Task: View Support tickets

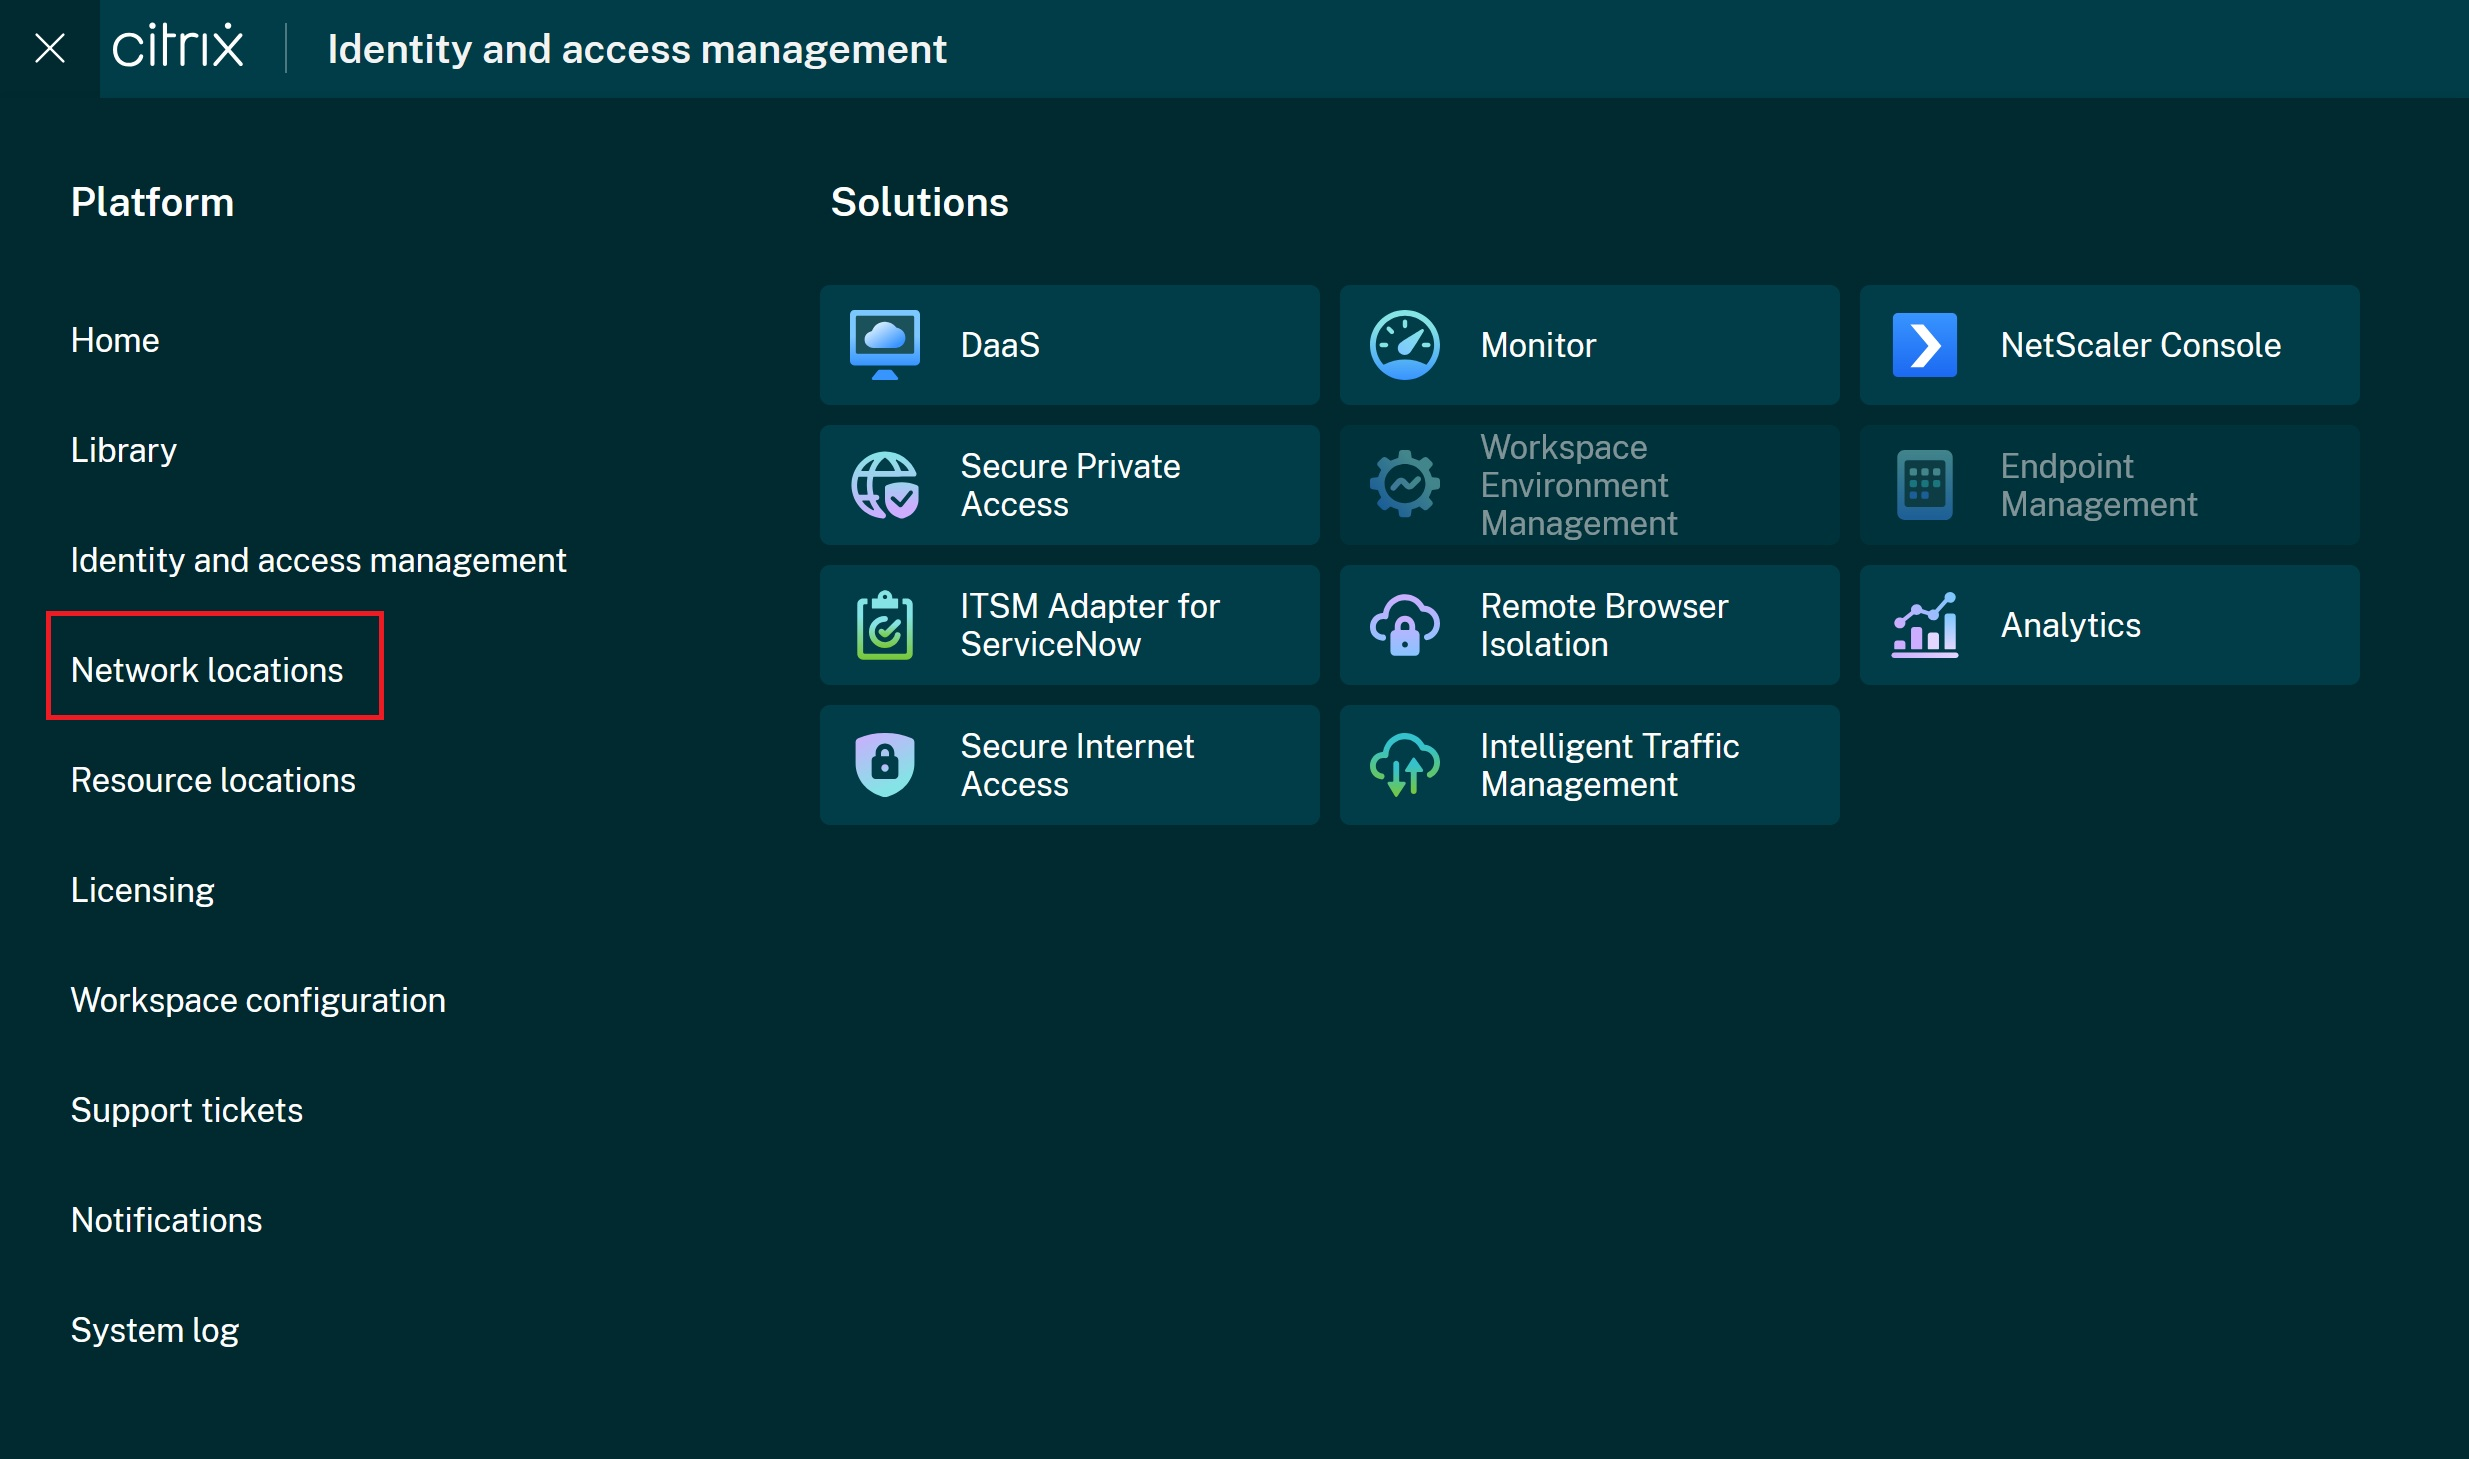Action: [x=186, y=1109]
